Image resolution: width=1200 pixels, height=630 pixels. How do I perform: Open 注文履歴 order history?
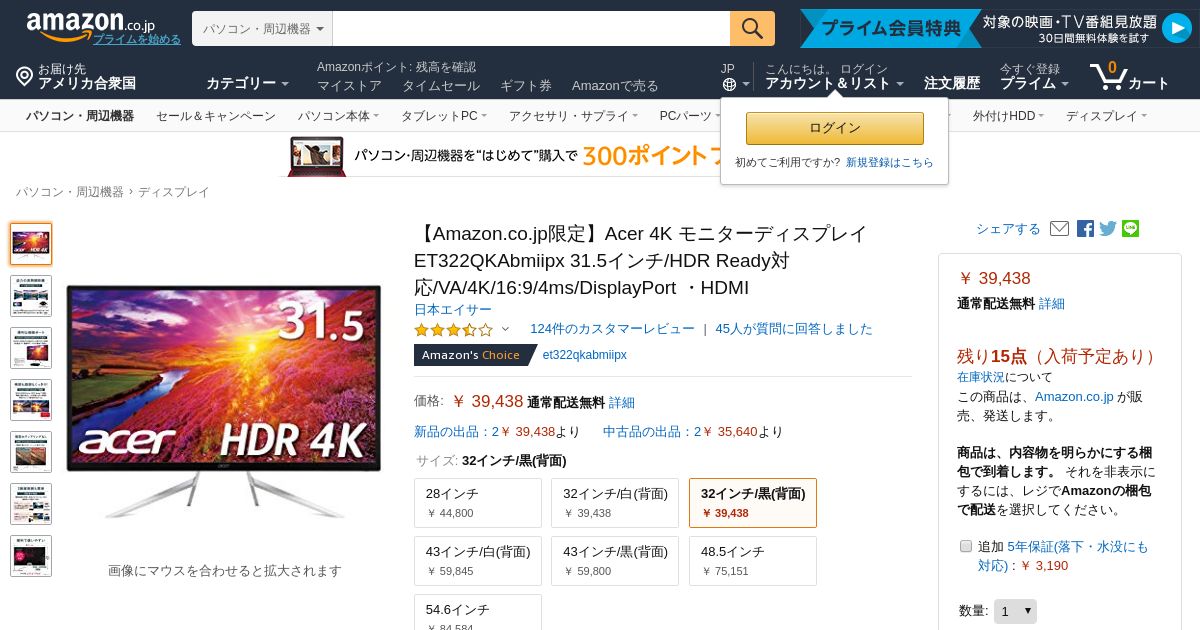tap(952, 84)
